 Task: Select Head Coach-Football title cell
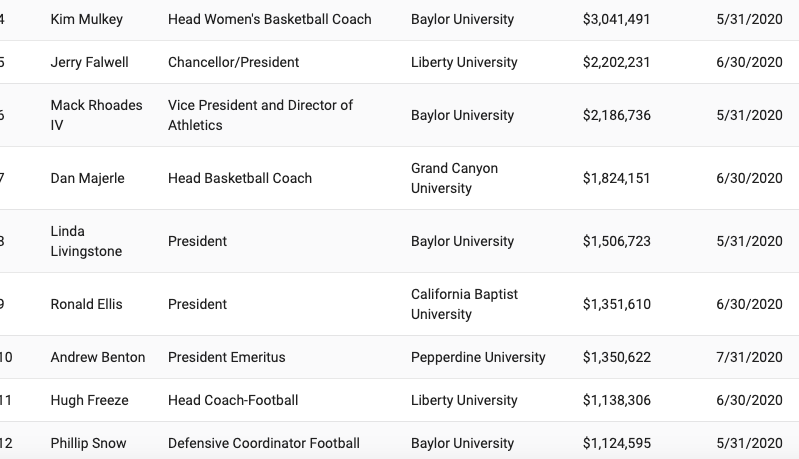coord(233,400)
